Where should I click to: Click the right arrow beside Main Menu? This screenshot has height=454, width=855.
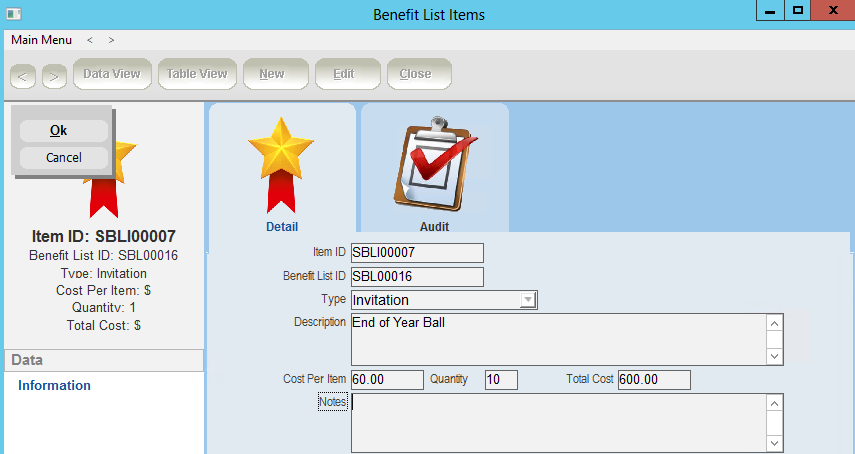pos(111,40)
